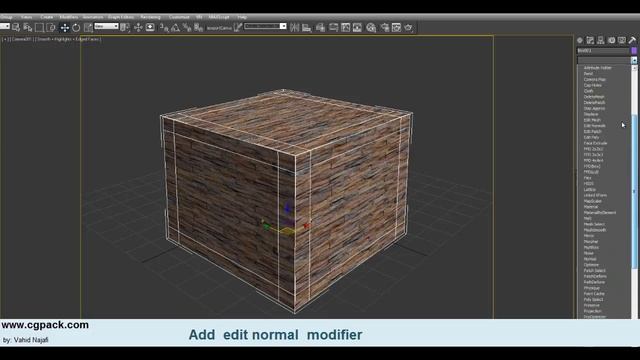Switch to Utilities hammer tab
Image resolution: width=640 pixels, height=360 pixels.
click(632, 40)
